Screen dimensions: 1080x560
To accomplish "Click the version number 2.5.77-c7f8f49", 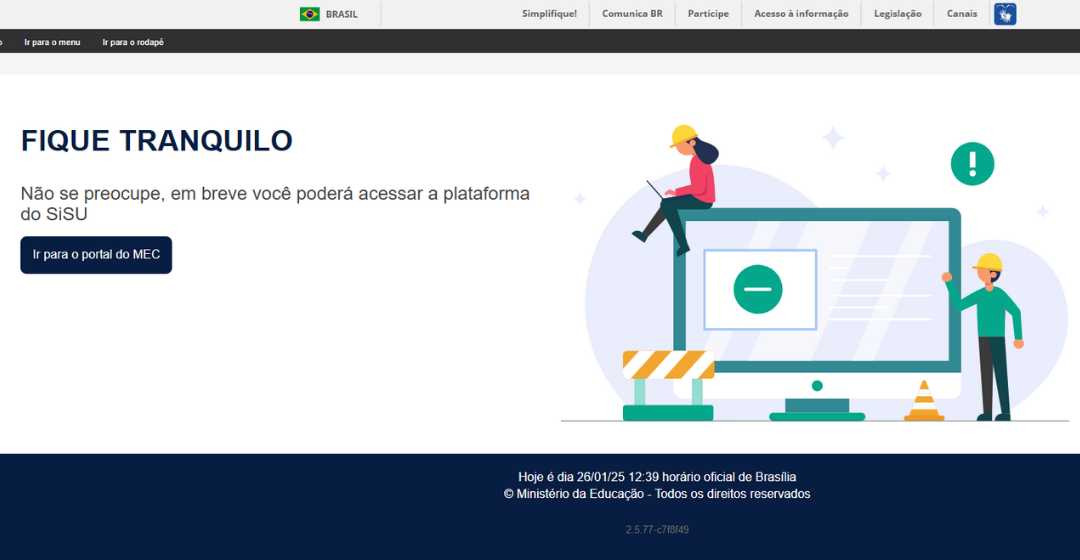I will (657, 530).
